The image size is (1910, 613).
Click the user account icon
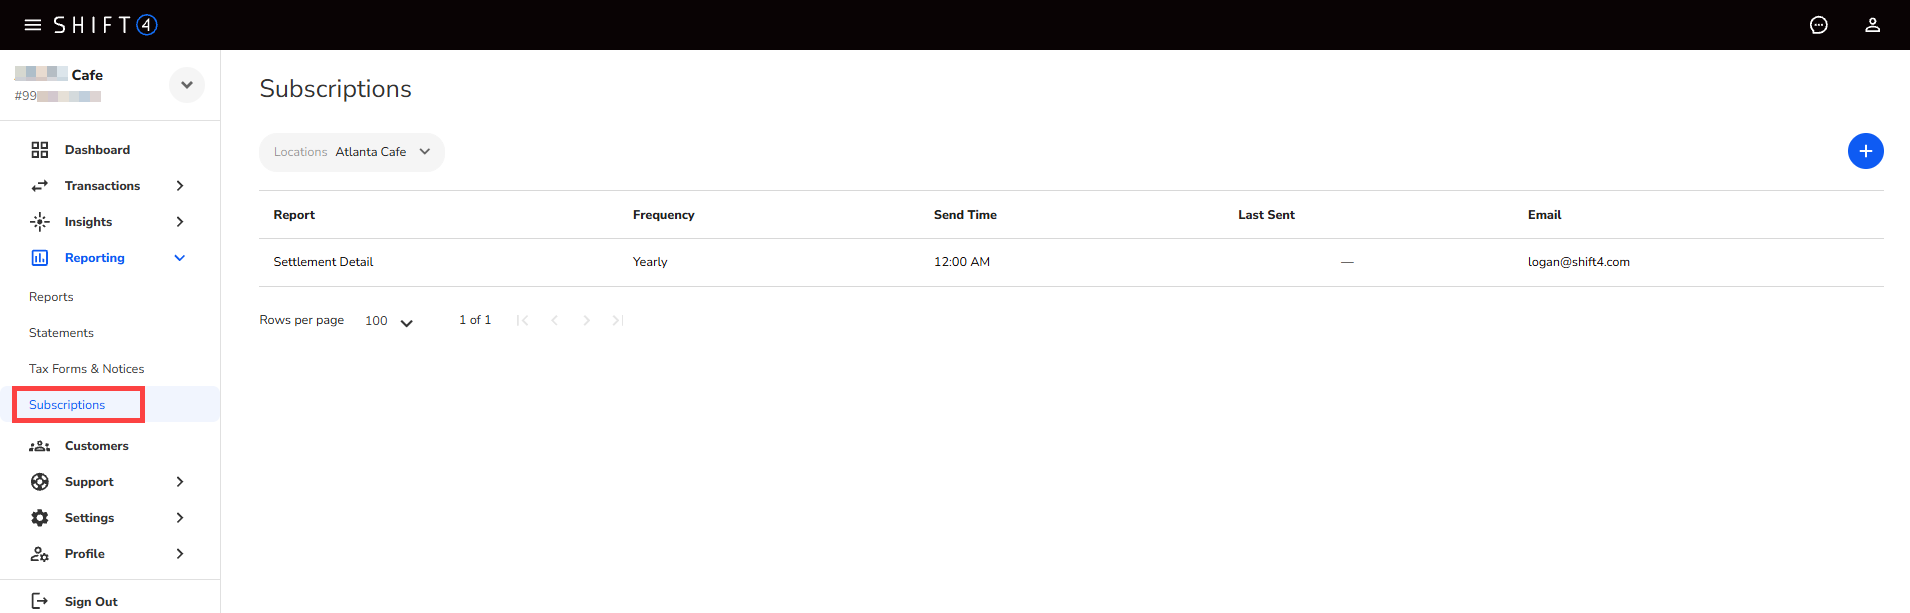click(x=1872, y=25)
